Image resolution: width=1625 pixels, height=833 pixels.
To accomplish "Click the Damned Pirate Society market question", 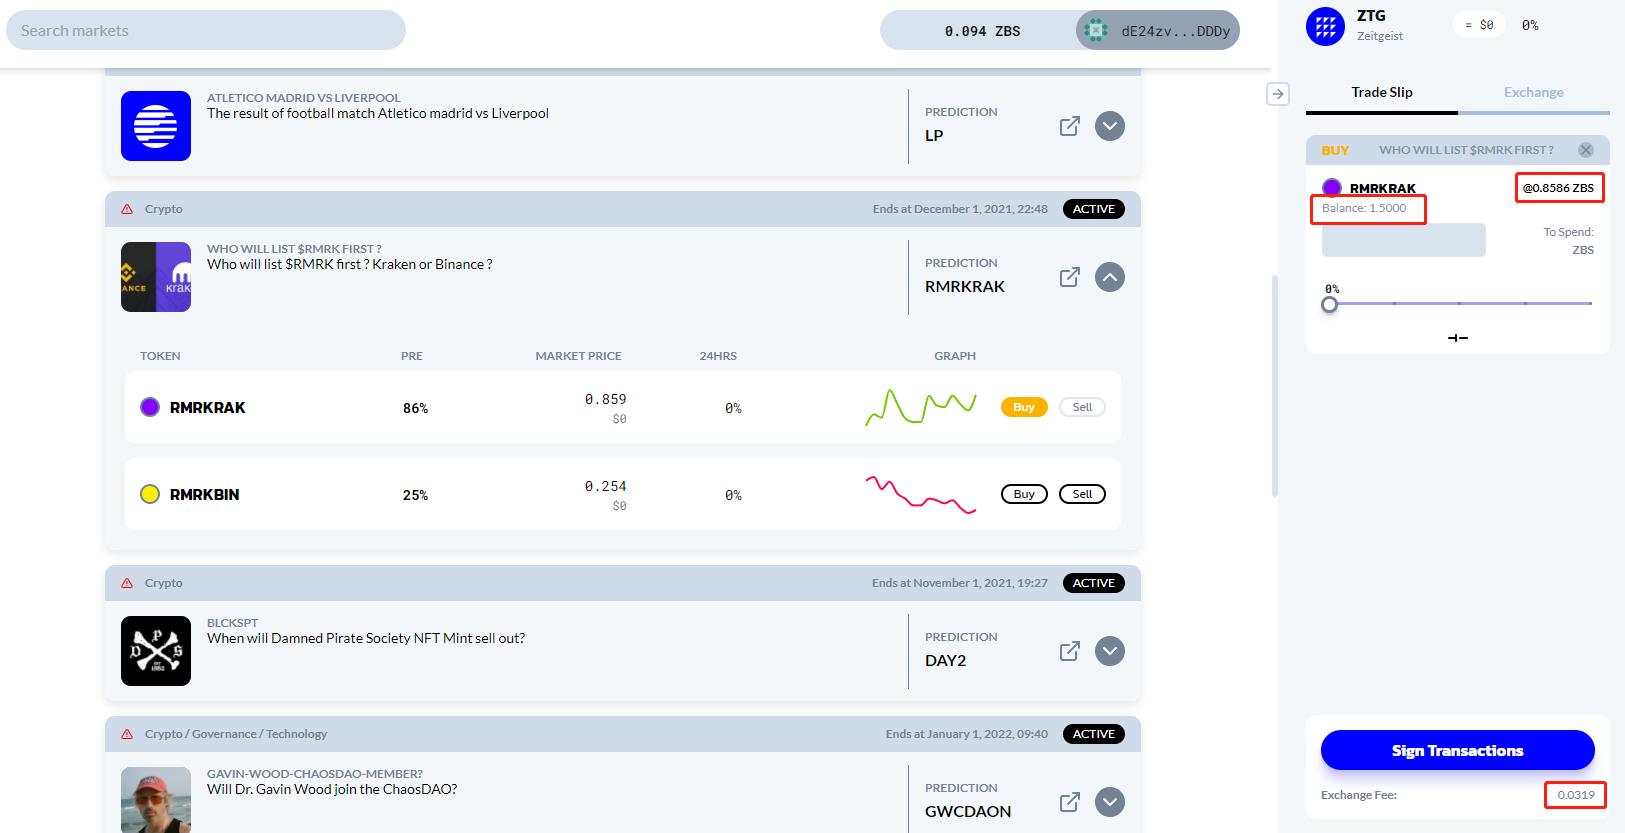I will point(366,638).
